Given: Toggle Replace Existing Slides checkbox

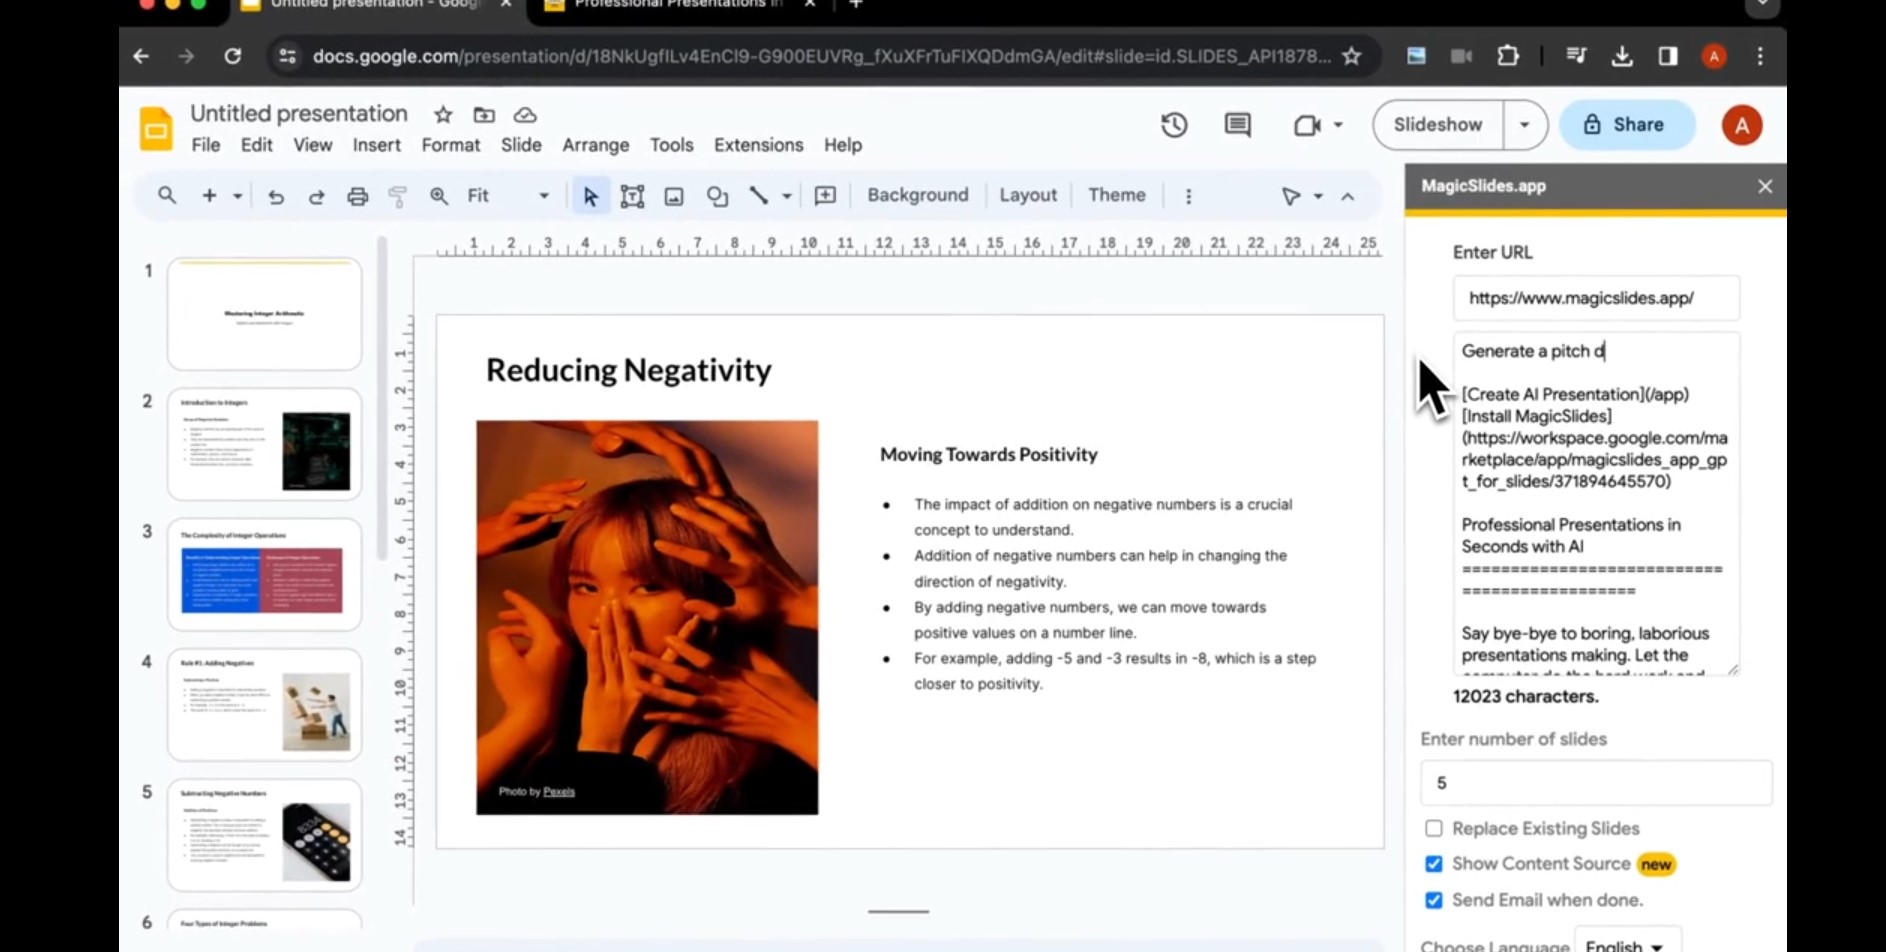Looking at the screenshot, I should 1434,828.
